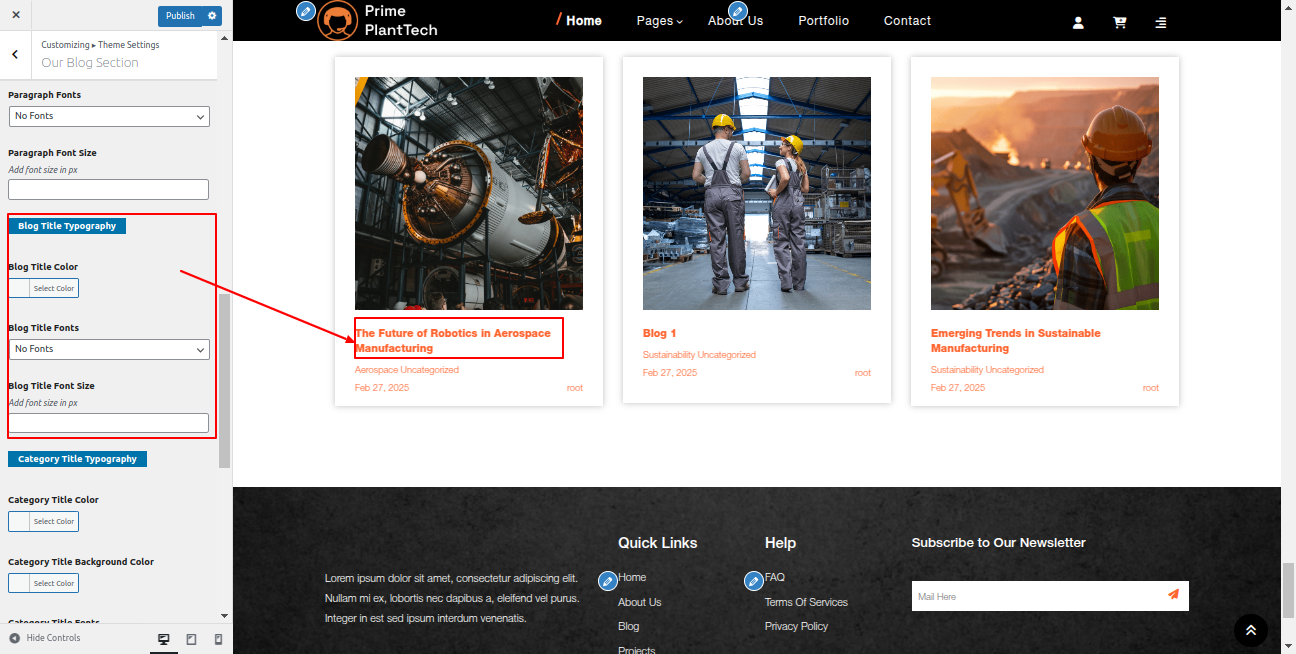The image size is (1296, 654).
Task: Click the user account icon in header
Action: (1078, 23)
